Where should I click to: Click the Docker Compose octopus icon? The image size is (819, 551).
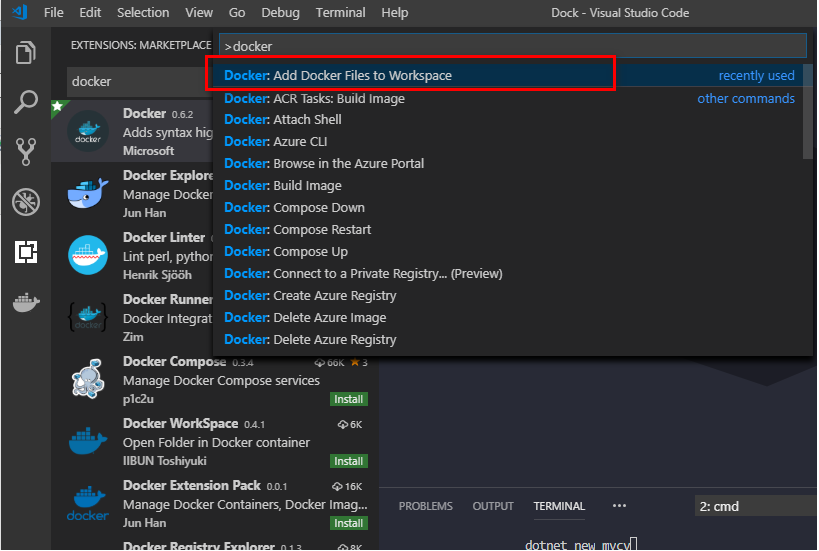[x=88, y=379]
